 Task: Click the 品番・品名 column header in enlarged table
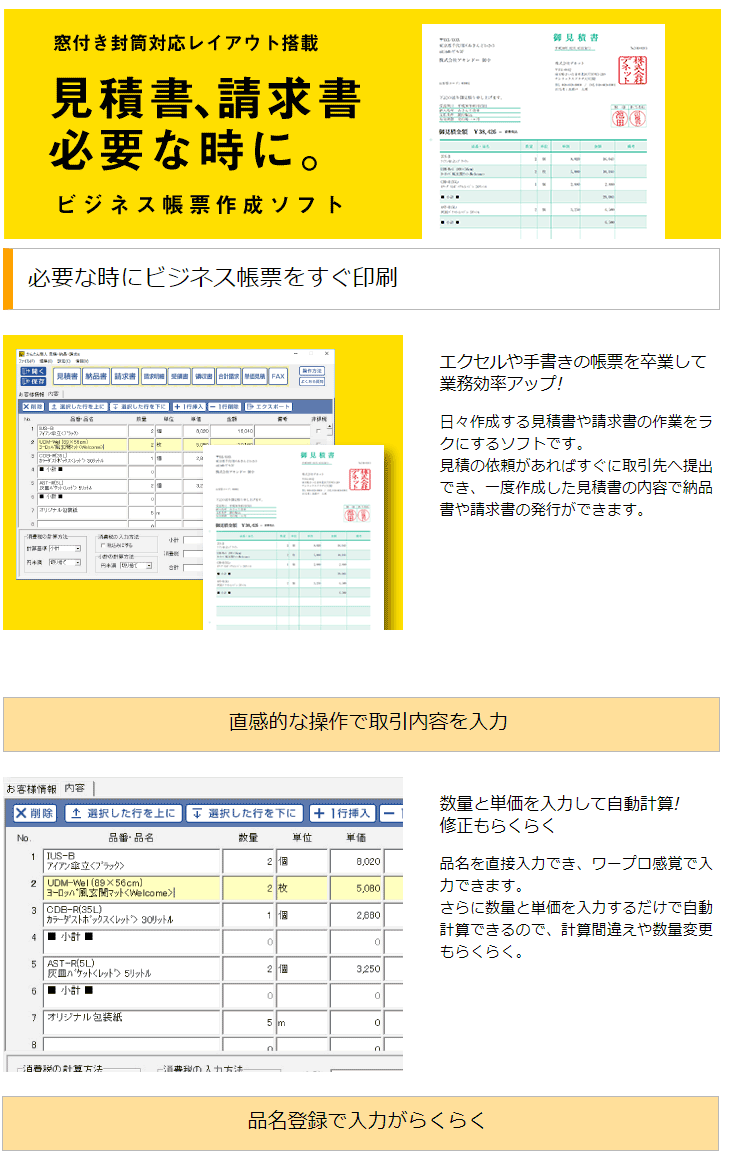pos(131,837)
